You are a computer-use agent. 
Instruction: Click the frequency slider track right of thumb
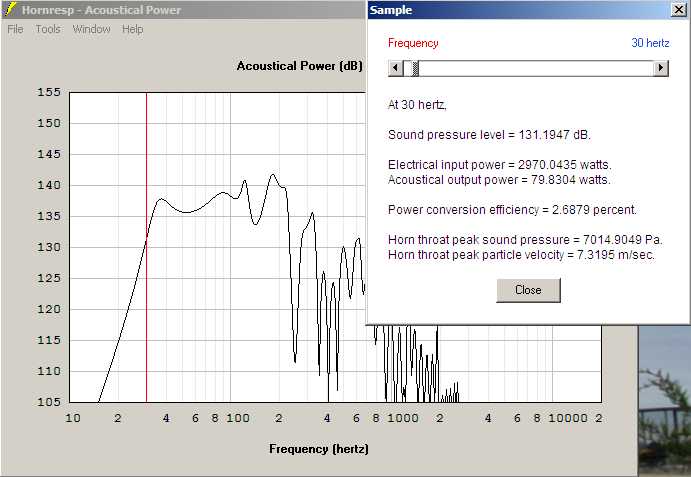coord(535,68)
